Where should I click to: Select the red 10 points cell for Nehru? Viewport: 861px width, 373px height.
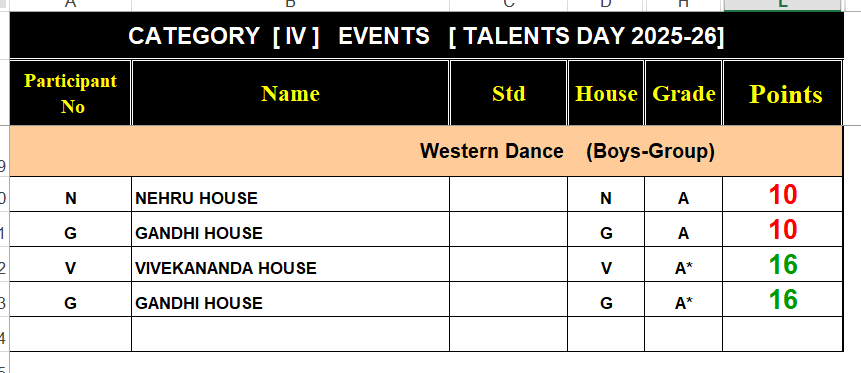pyautogui.click(x=783, y=194)
